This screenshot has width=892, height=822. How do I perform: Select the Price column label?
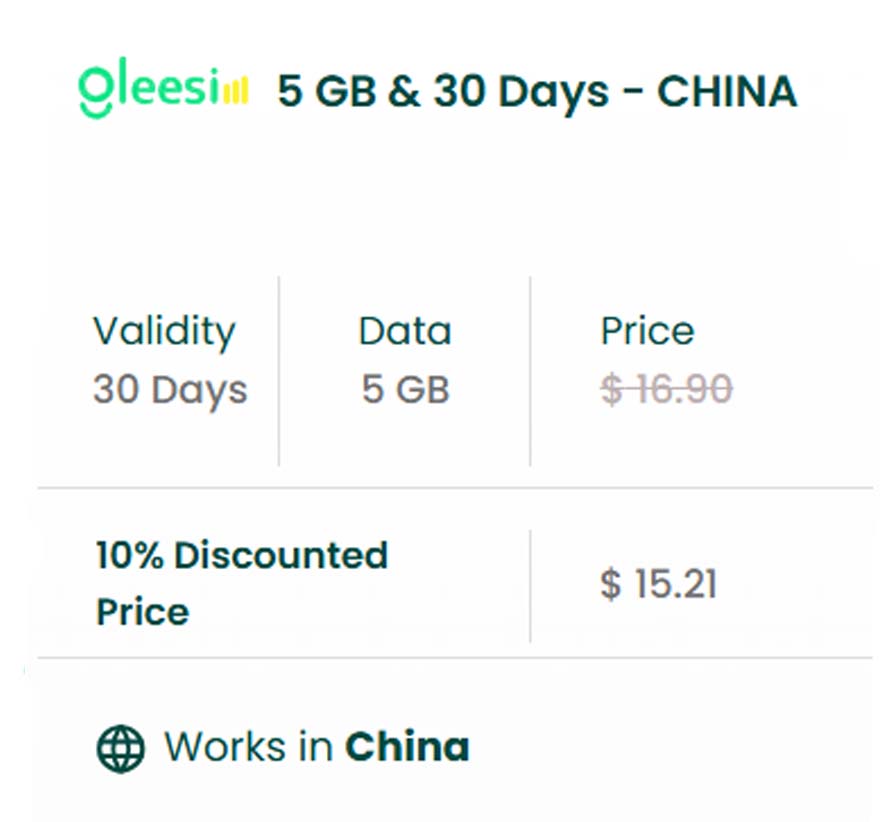click(x=647, y=331)
